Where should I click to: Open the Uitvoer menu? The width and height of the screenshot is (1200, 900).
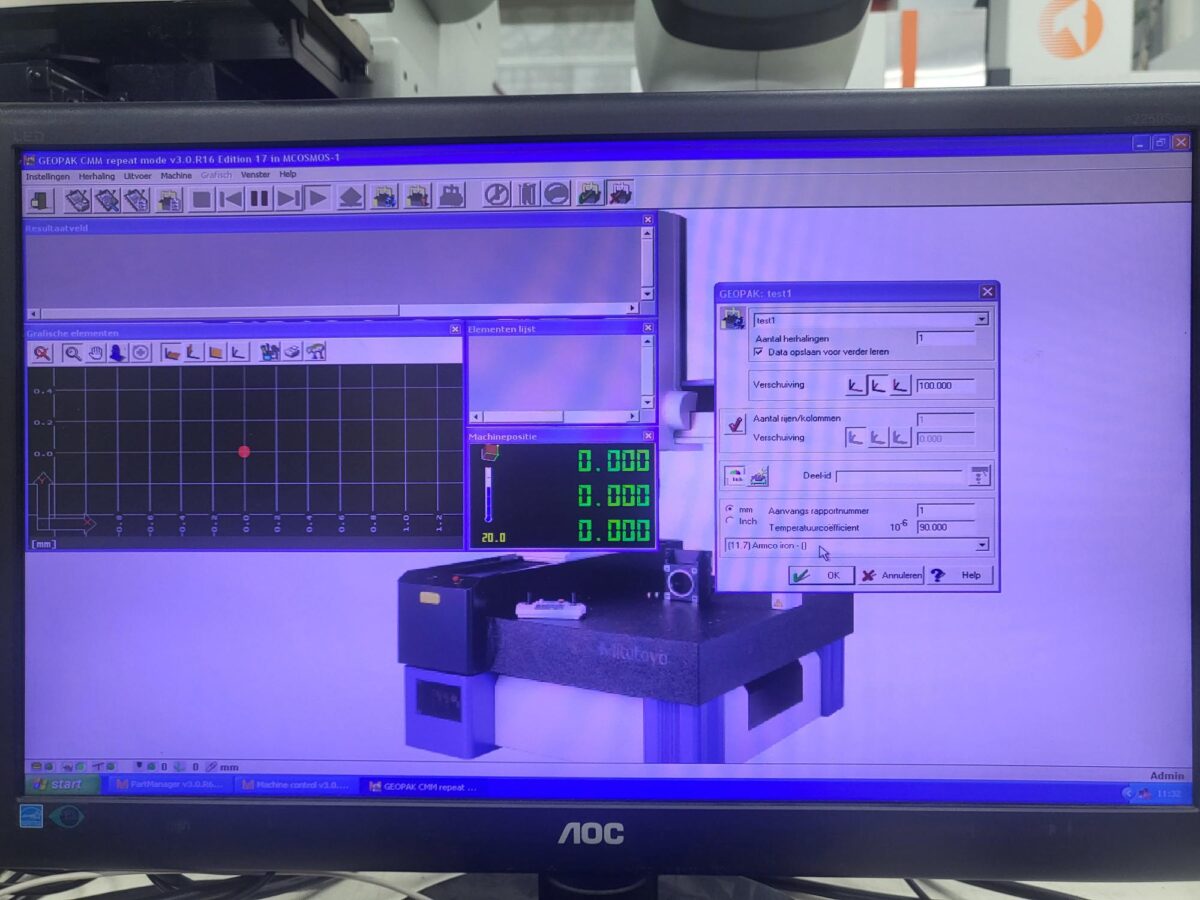tap(138, 176)
